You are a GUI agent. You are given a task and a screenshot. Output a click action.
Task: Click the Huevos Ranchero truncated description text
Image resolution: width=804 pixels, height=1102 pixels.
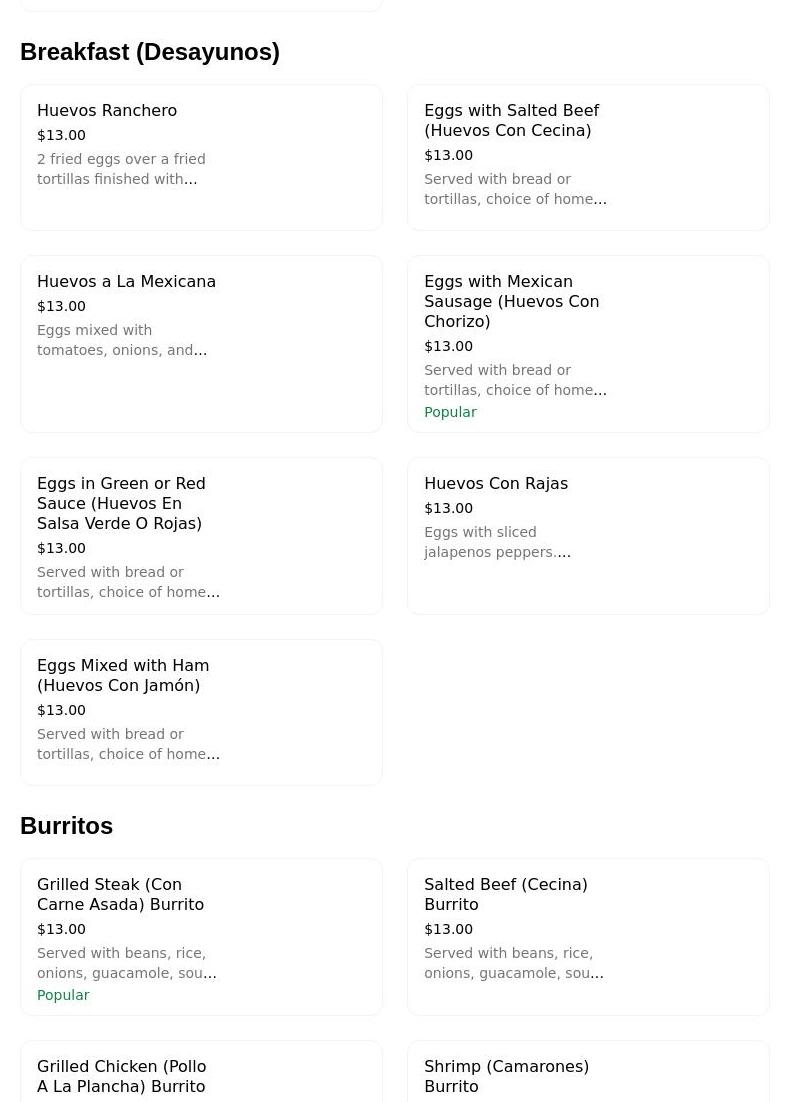(x=121, y=169)
